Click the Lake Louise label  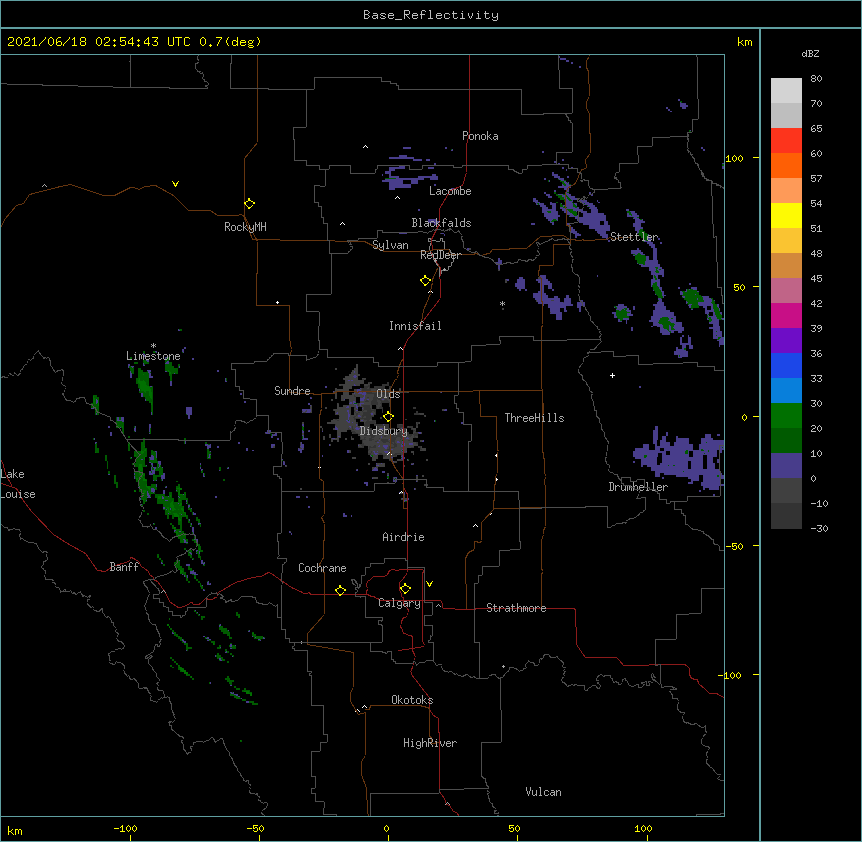click(x=18, y=484)
